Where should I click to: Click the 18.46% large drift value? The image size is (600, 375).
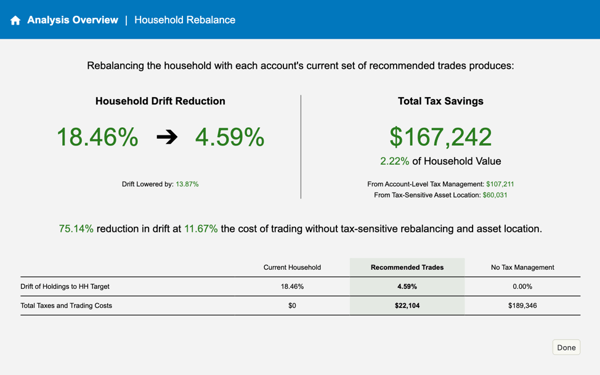click(x=98, y=137)
